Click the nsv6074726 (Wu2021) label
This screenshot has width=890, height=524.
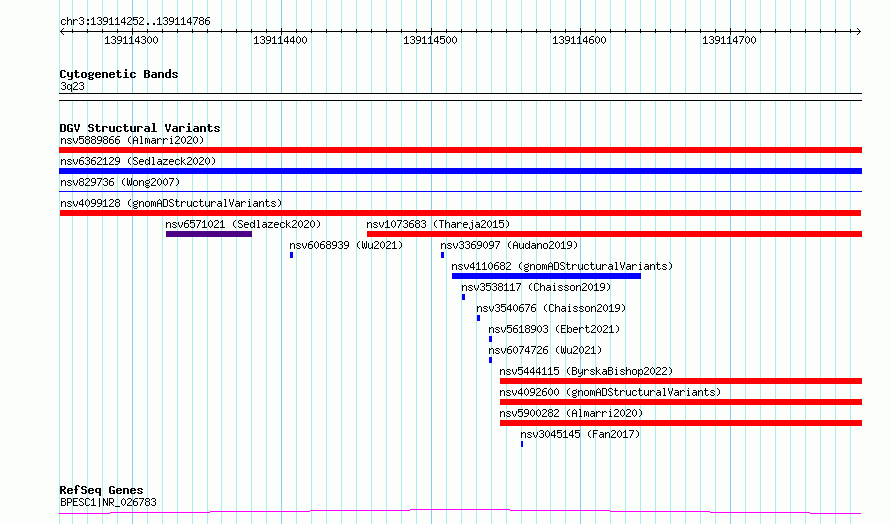[545, 350]
